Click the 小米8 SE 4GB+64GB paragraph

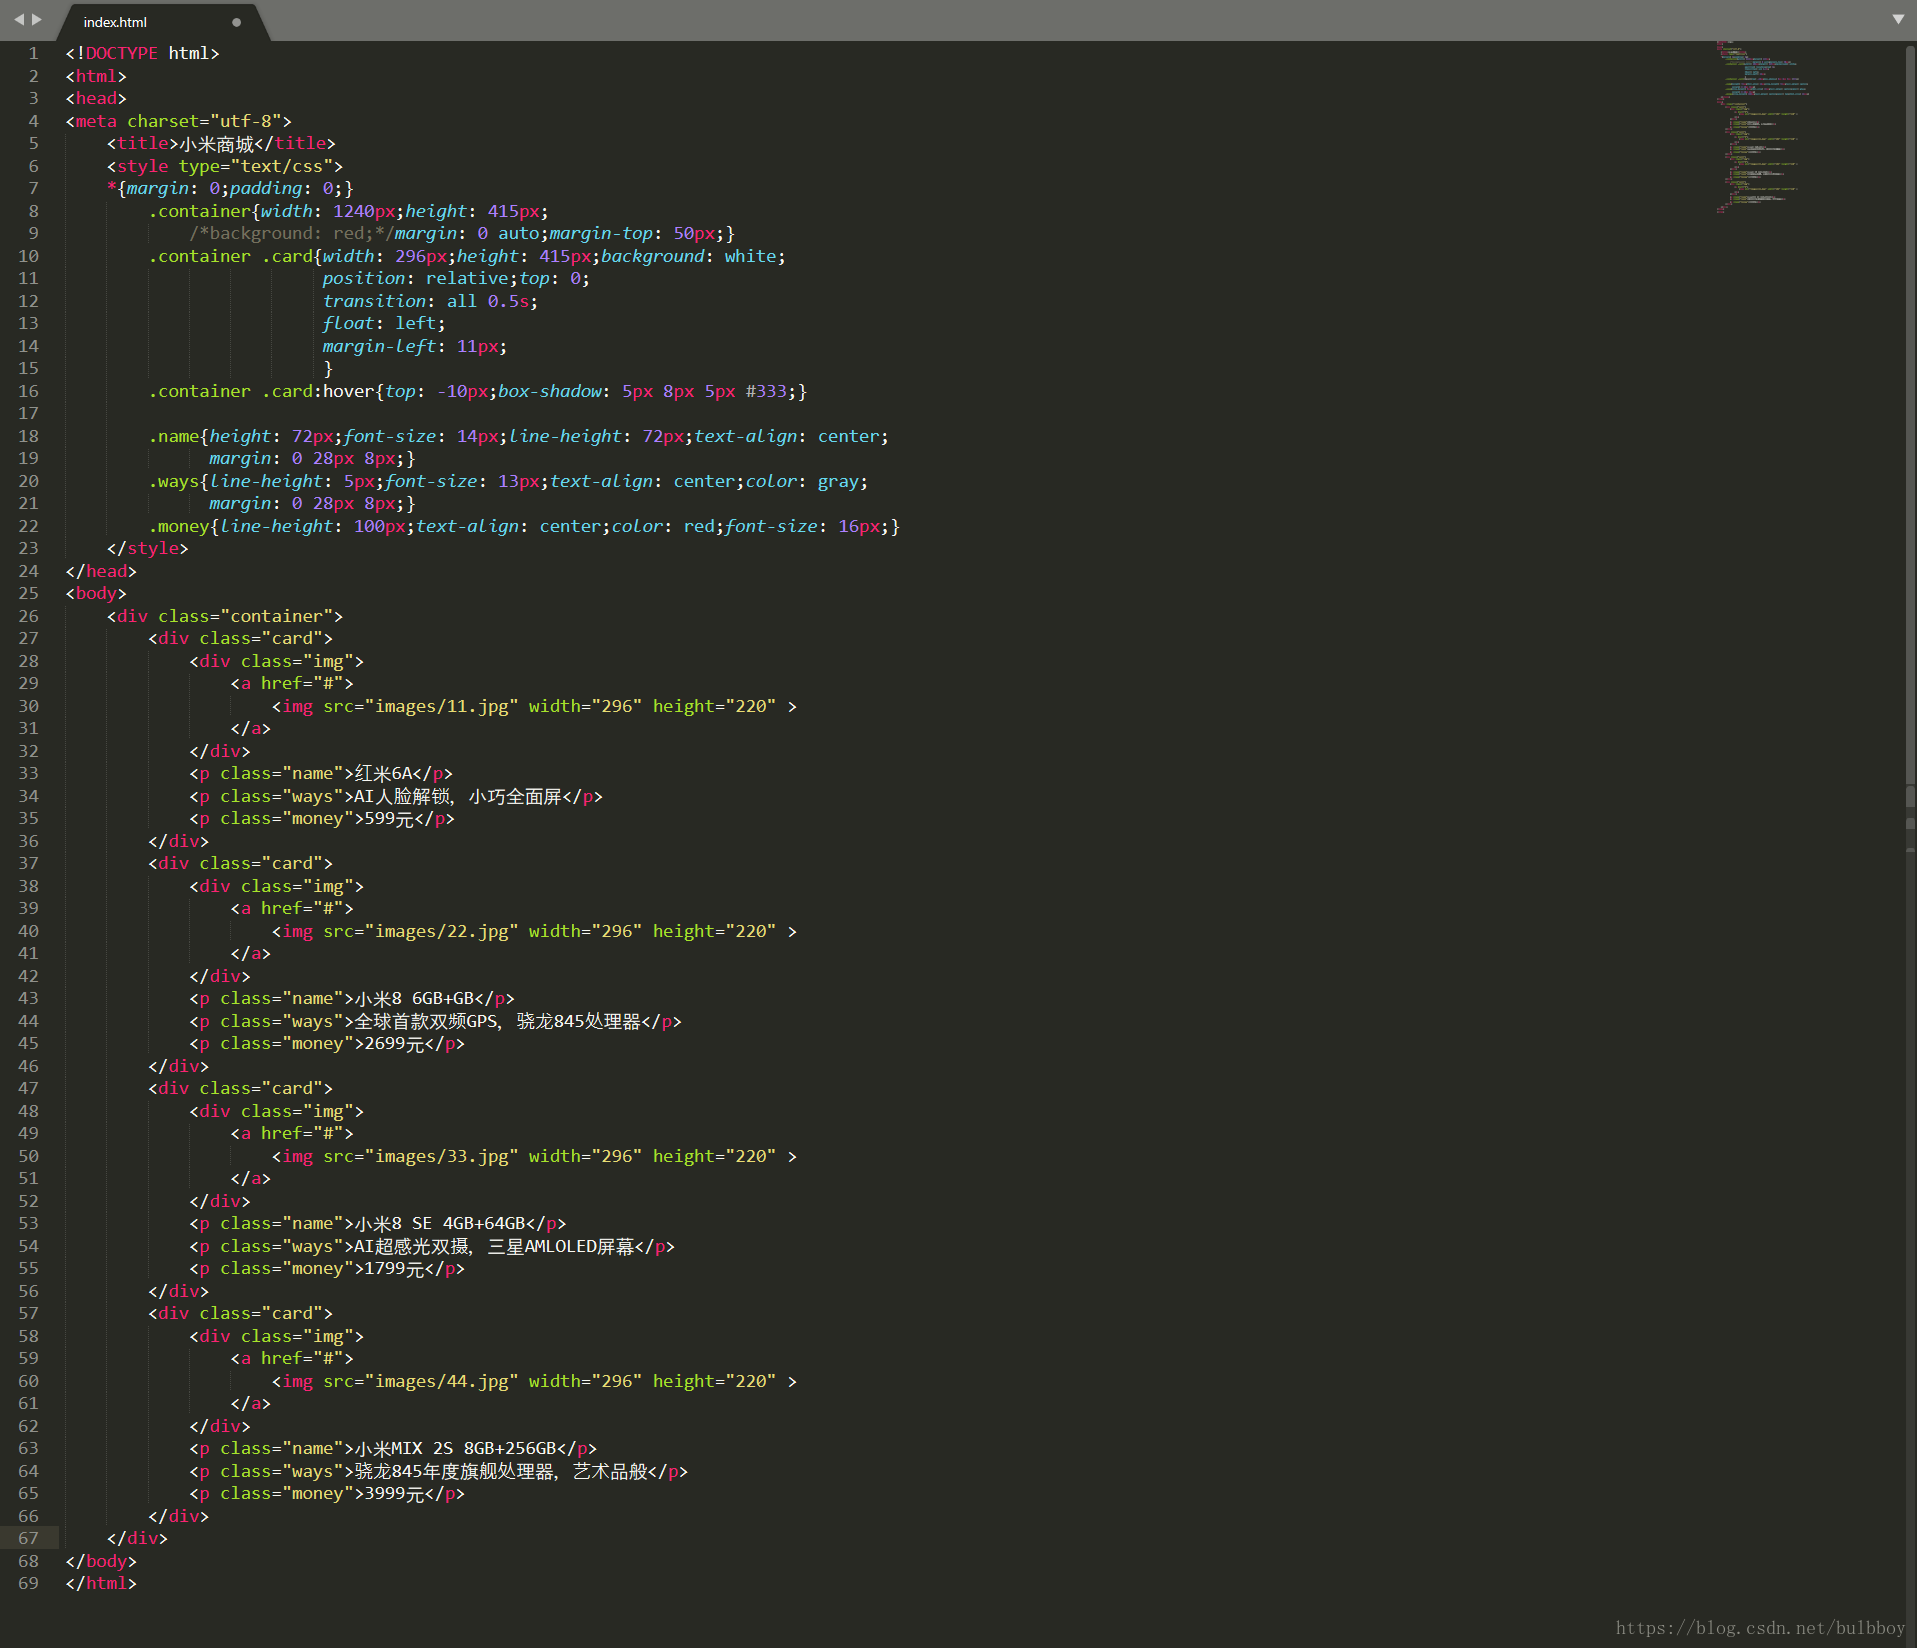click(378, 1223)
